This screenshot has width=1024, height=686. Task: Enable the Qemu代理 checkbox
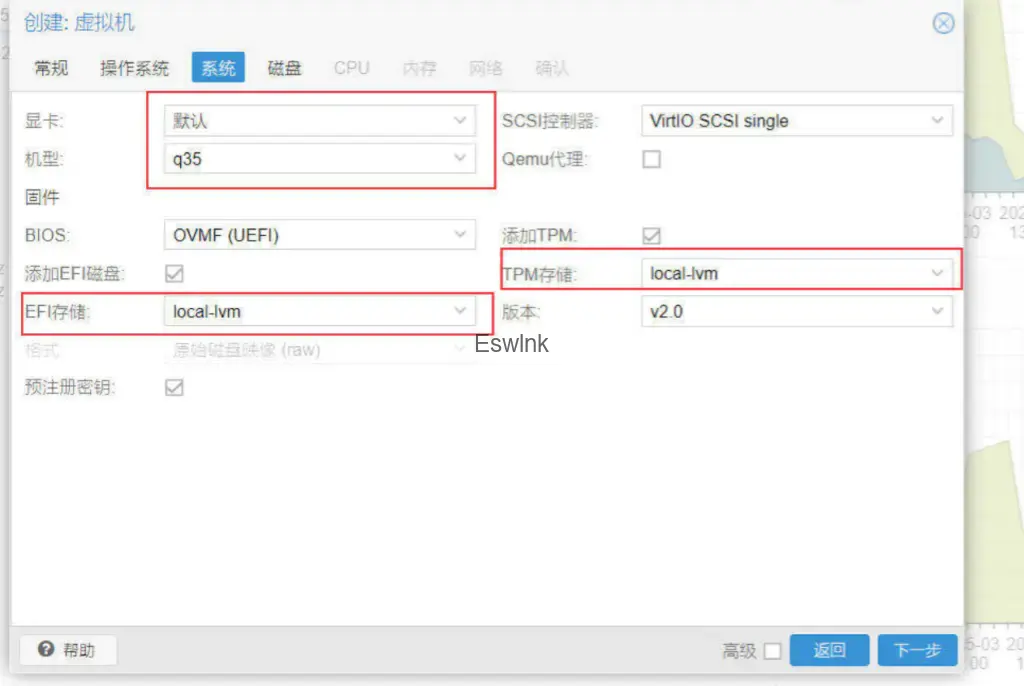pos(651,159)
